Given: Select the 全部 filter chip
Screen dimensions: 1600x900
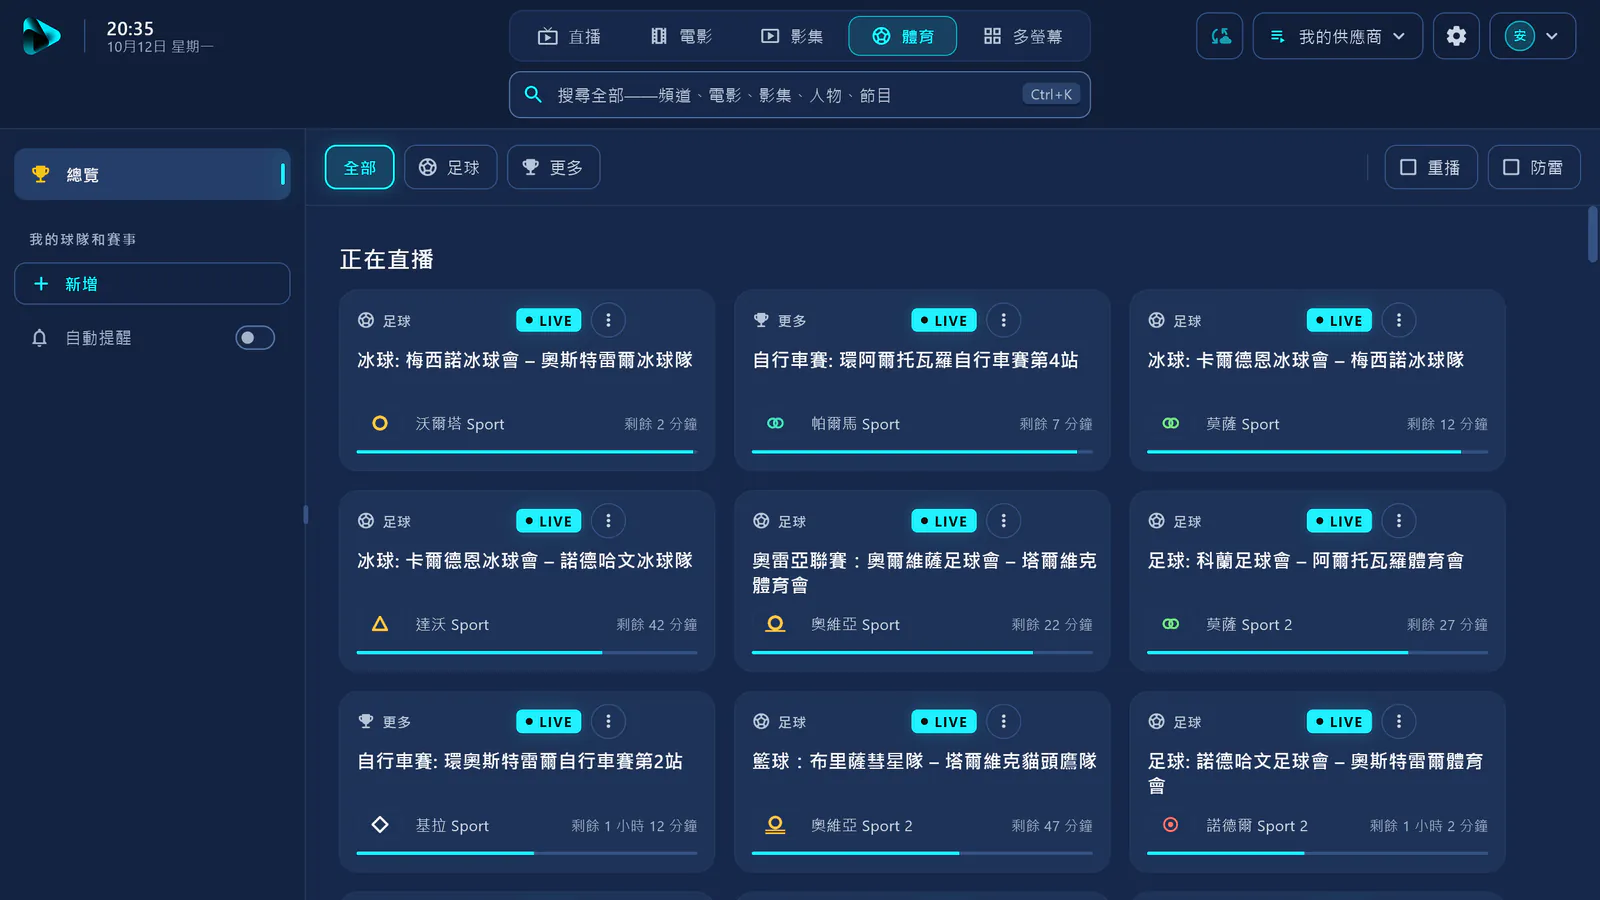Looking at the screenshot, I should tap(360, 167).
